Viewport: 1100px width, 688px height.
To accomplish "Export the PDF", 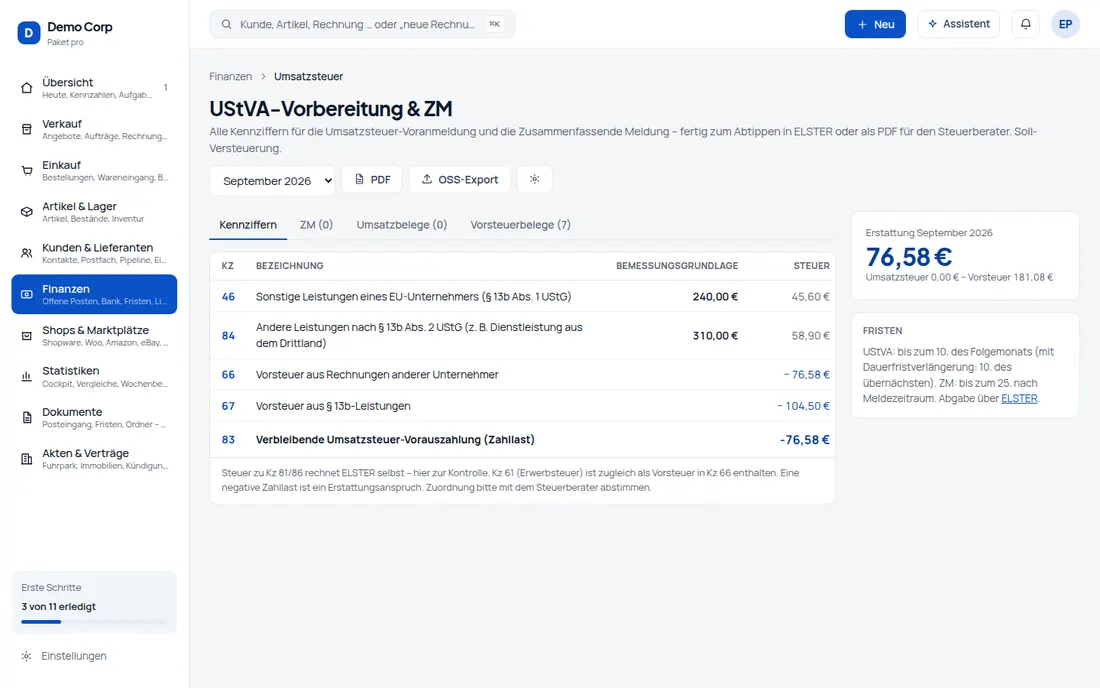I will [372, 180].
